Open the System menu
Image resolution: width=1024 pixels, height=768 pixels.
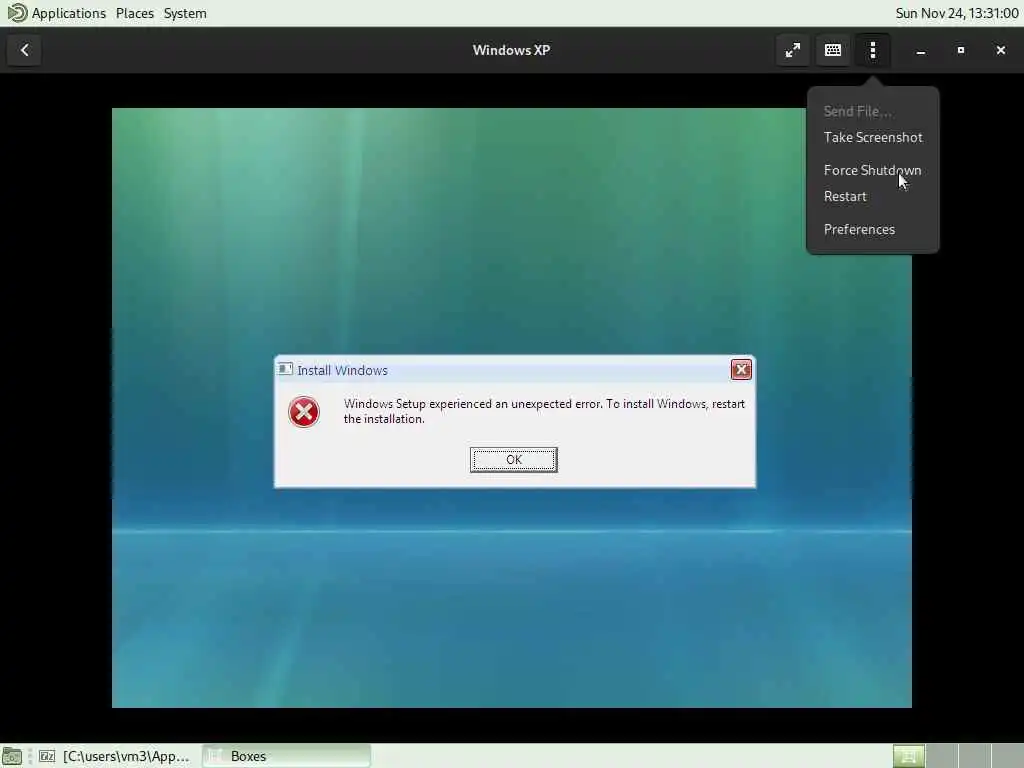[x=185, y=13]
